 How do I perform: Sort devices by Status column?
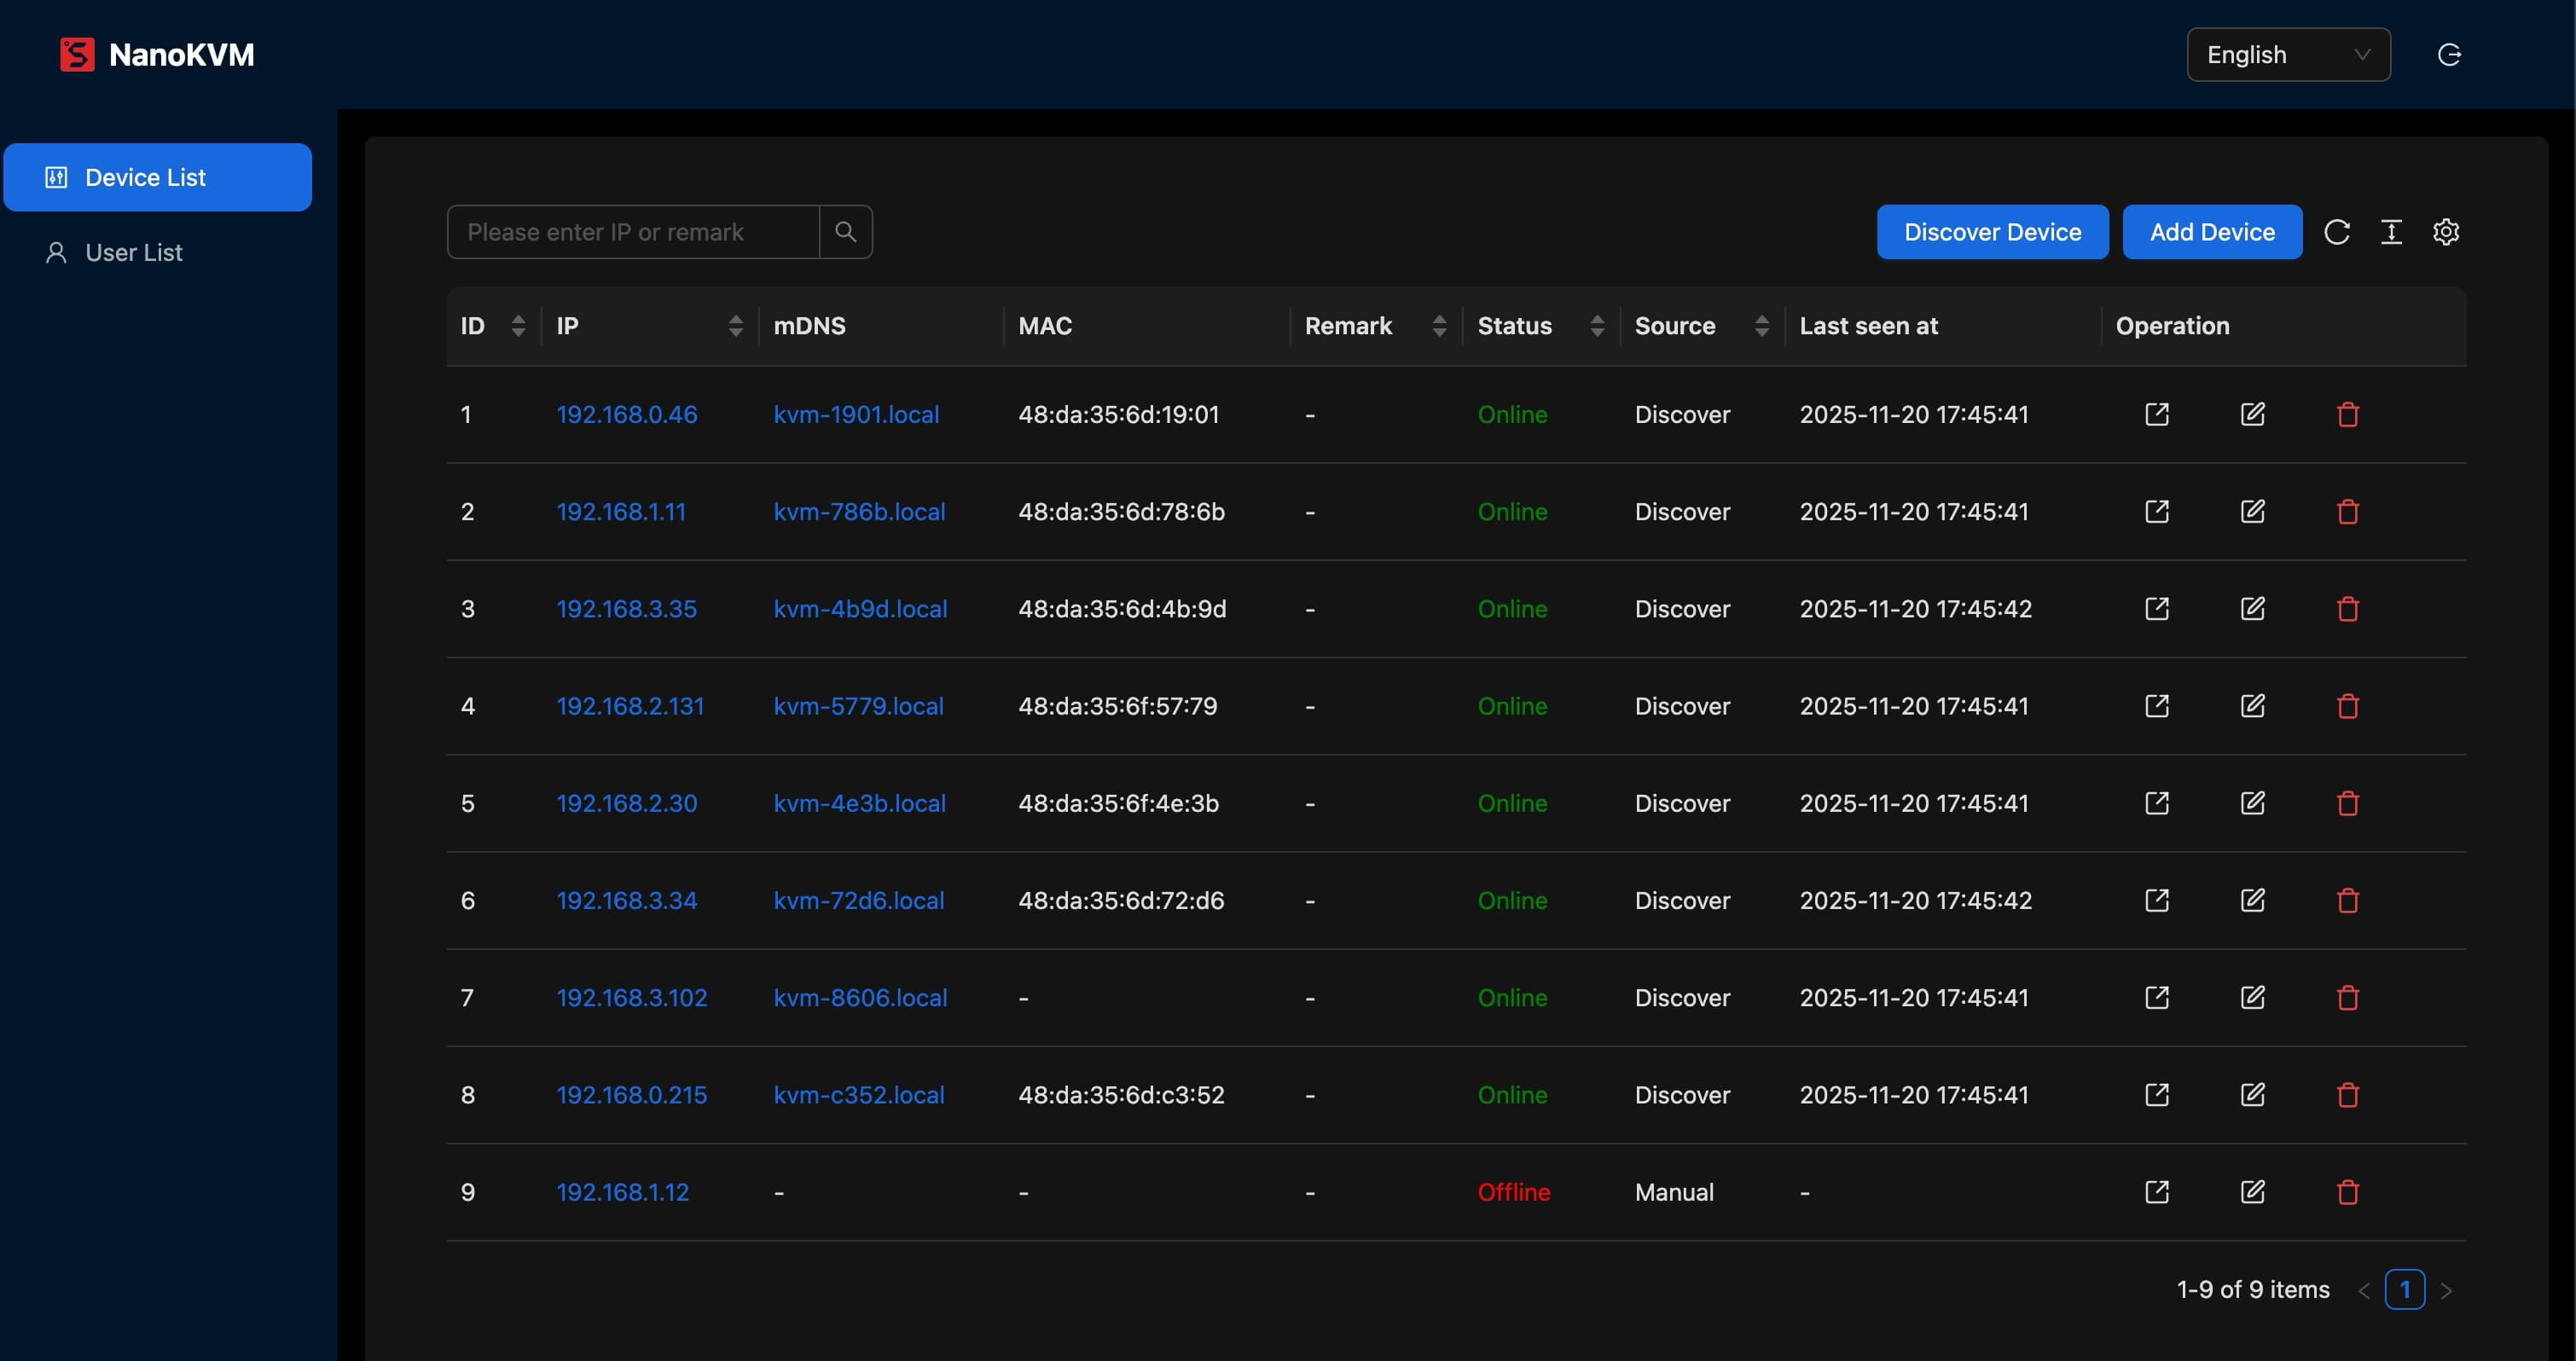pos(1596,326)
